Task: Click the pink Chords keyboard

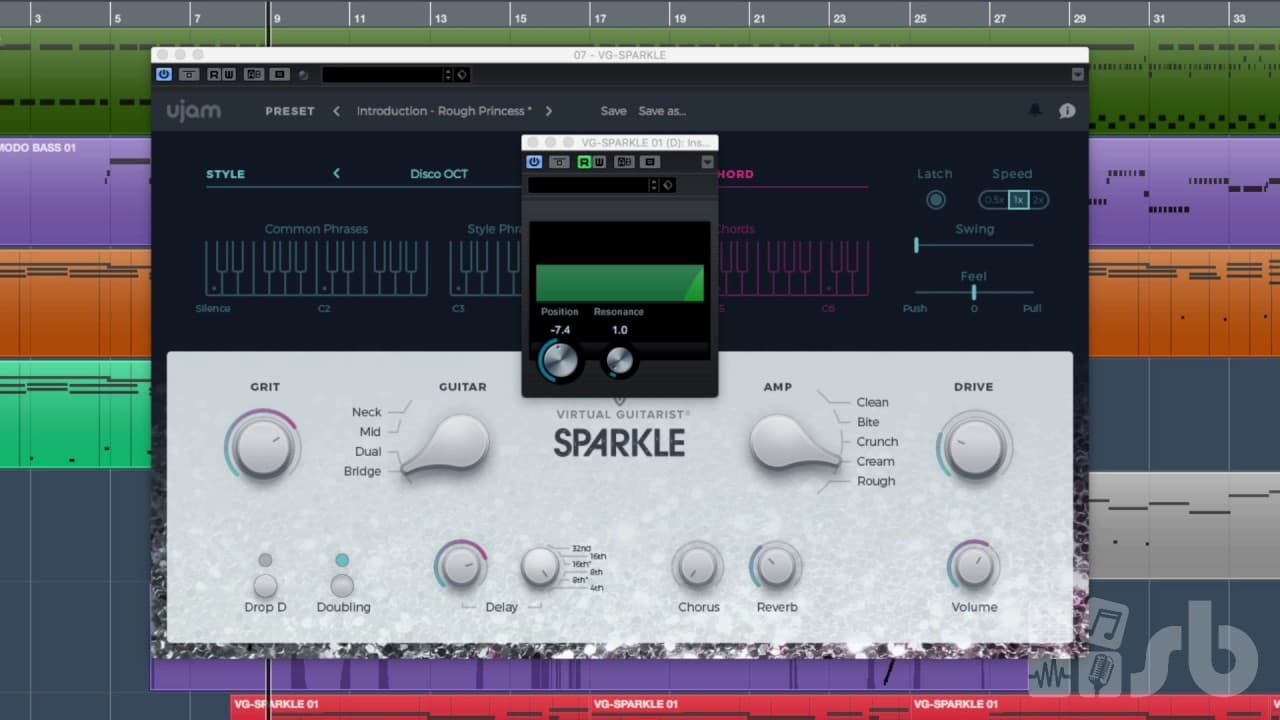Action: pos(793,268)
